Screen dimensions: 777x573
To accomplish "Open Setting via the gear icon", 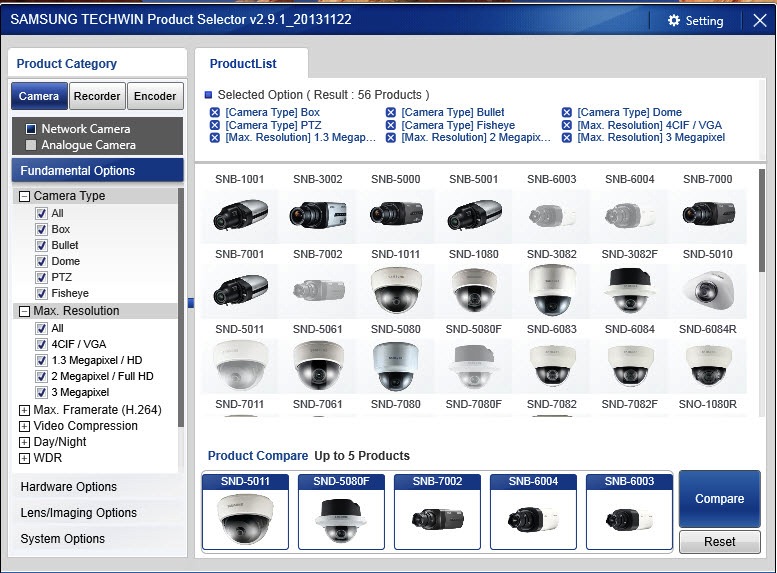I will [x=674, y=21].
